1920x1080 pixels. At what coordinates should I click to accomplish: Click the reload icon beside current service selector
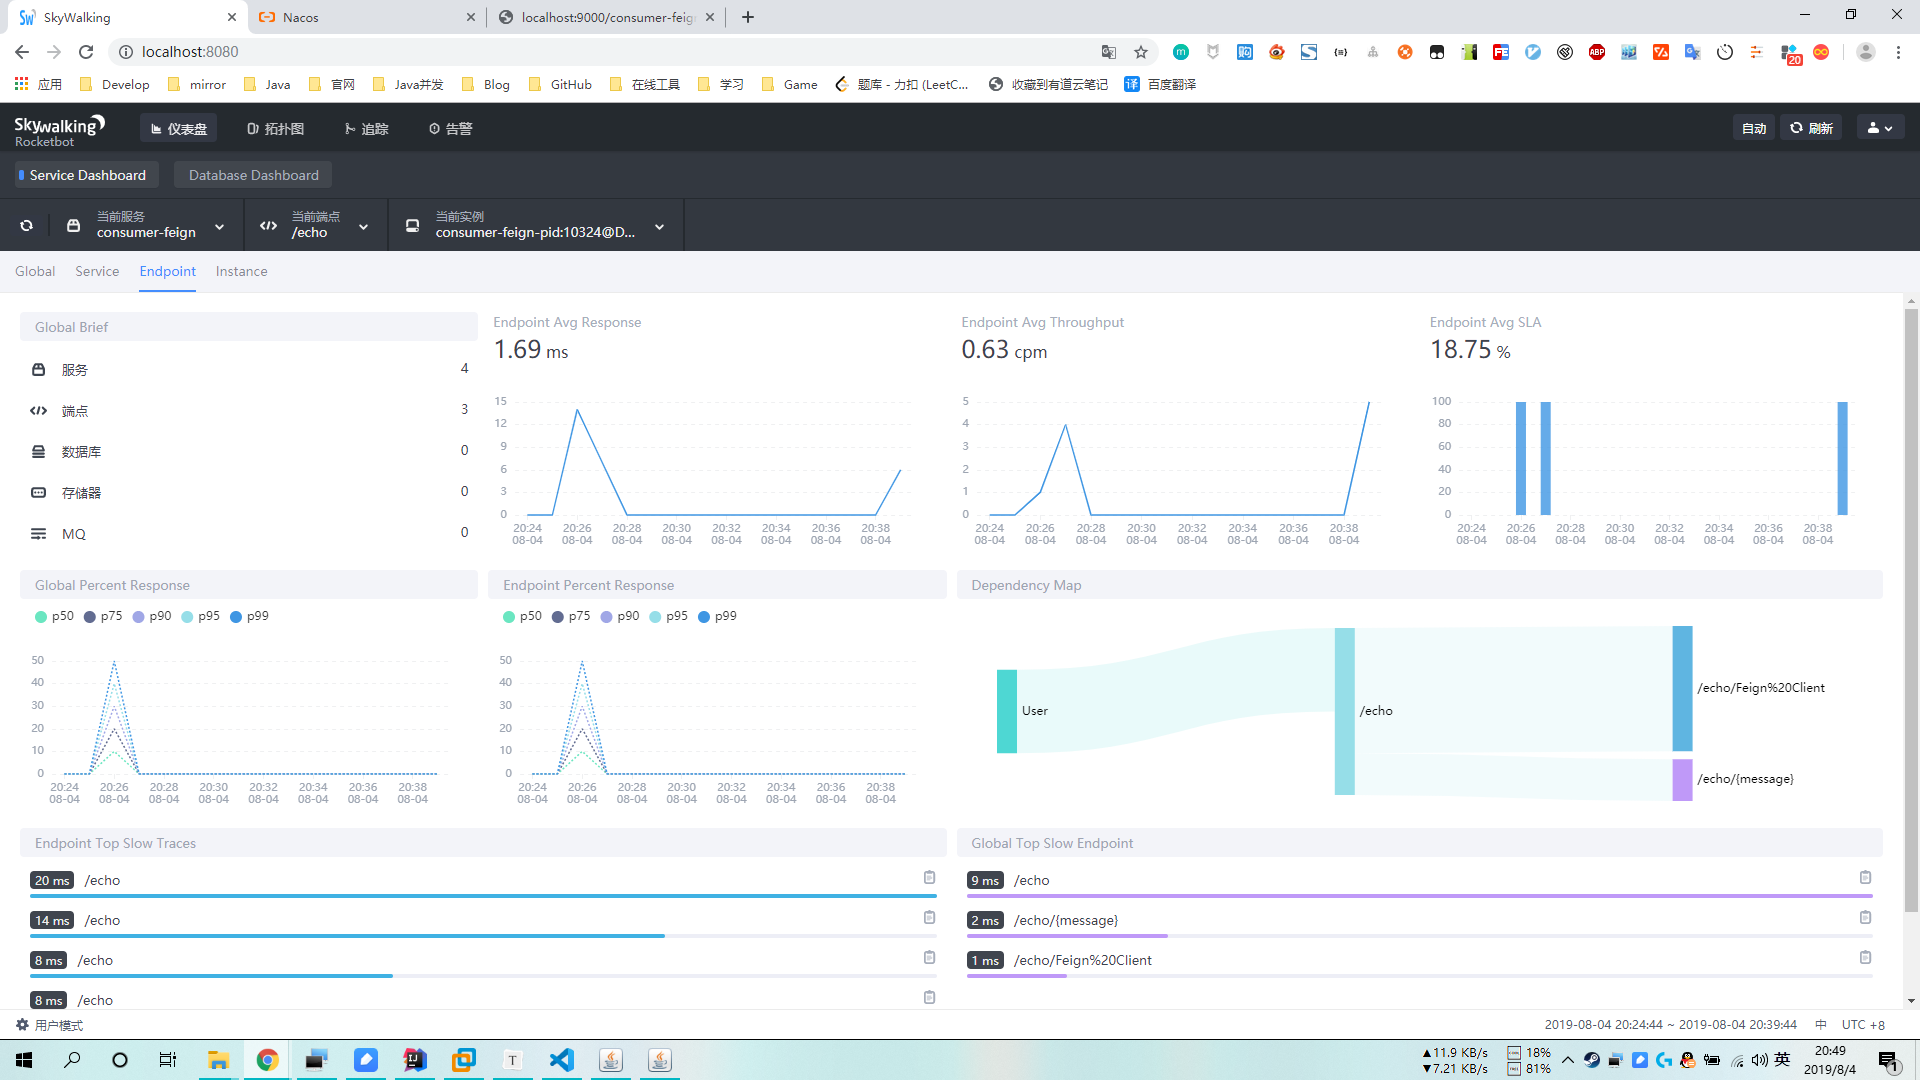coord(27,226)
